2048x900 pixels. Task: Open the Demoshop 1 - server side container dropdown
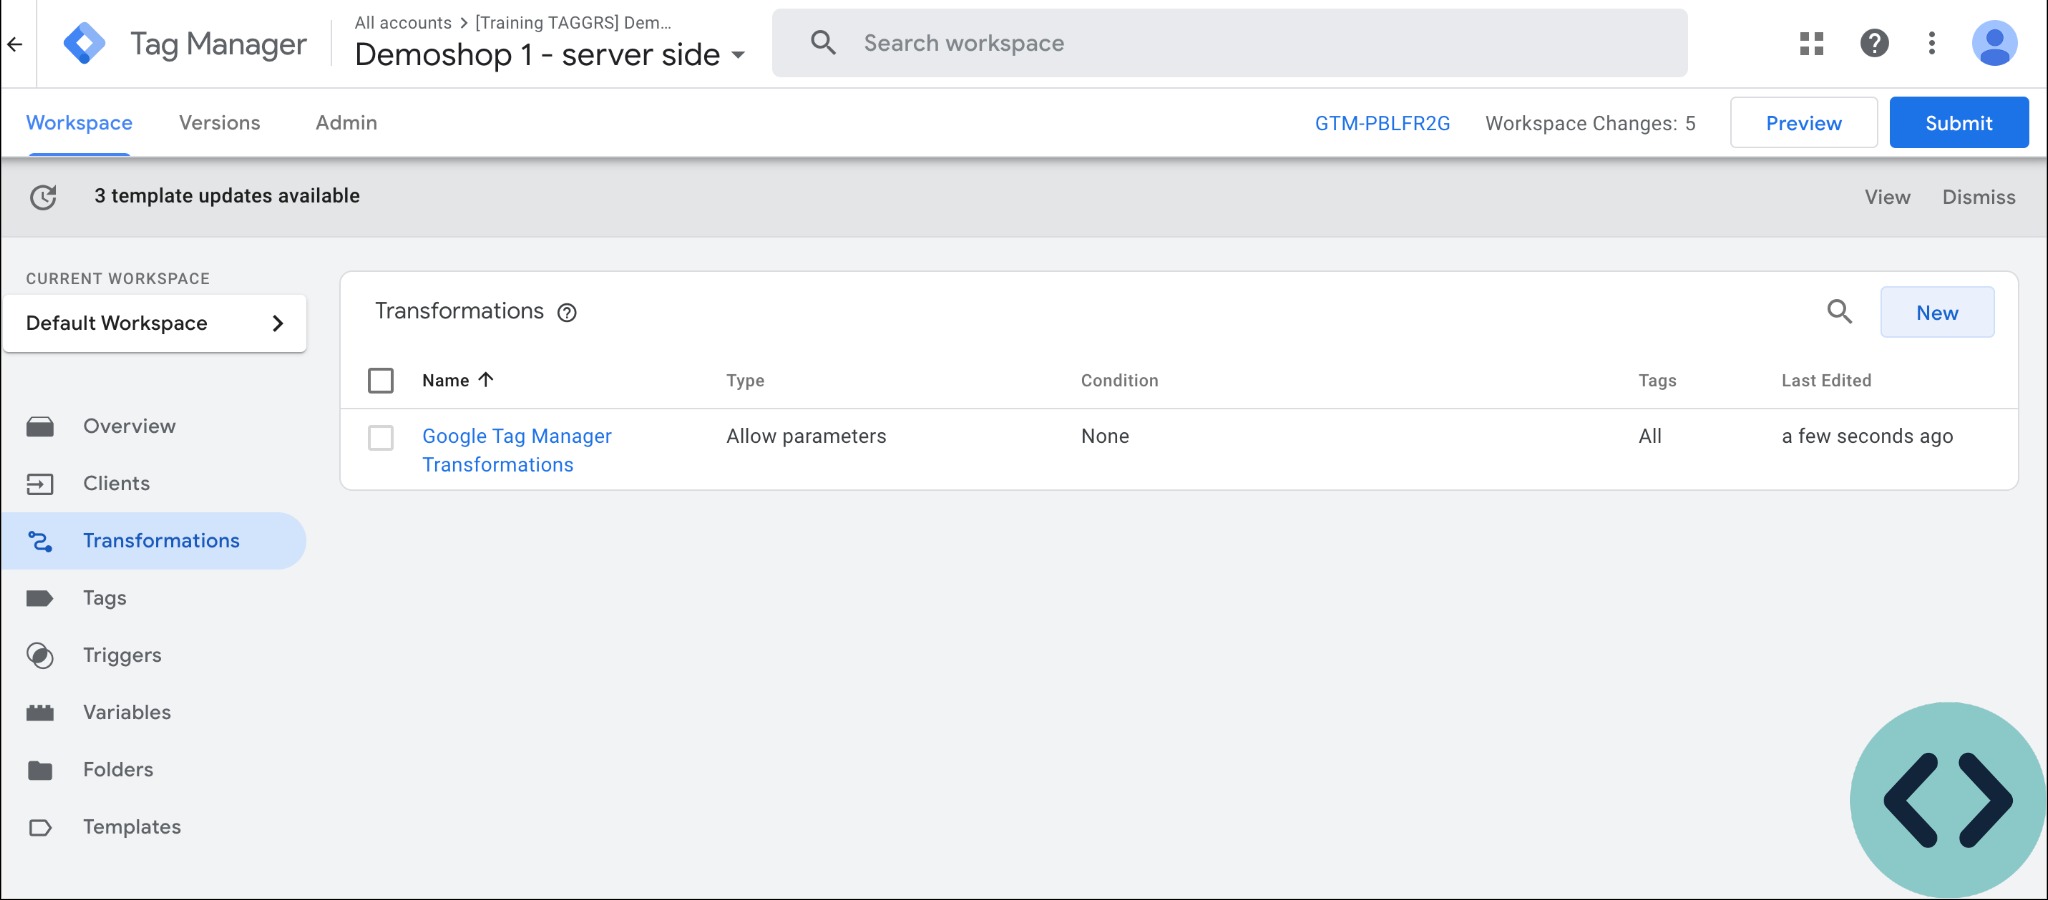(550, 54)
